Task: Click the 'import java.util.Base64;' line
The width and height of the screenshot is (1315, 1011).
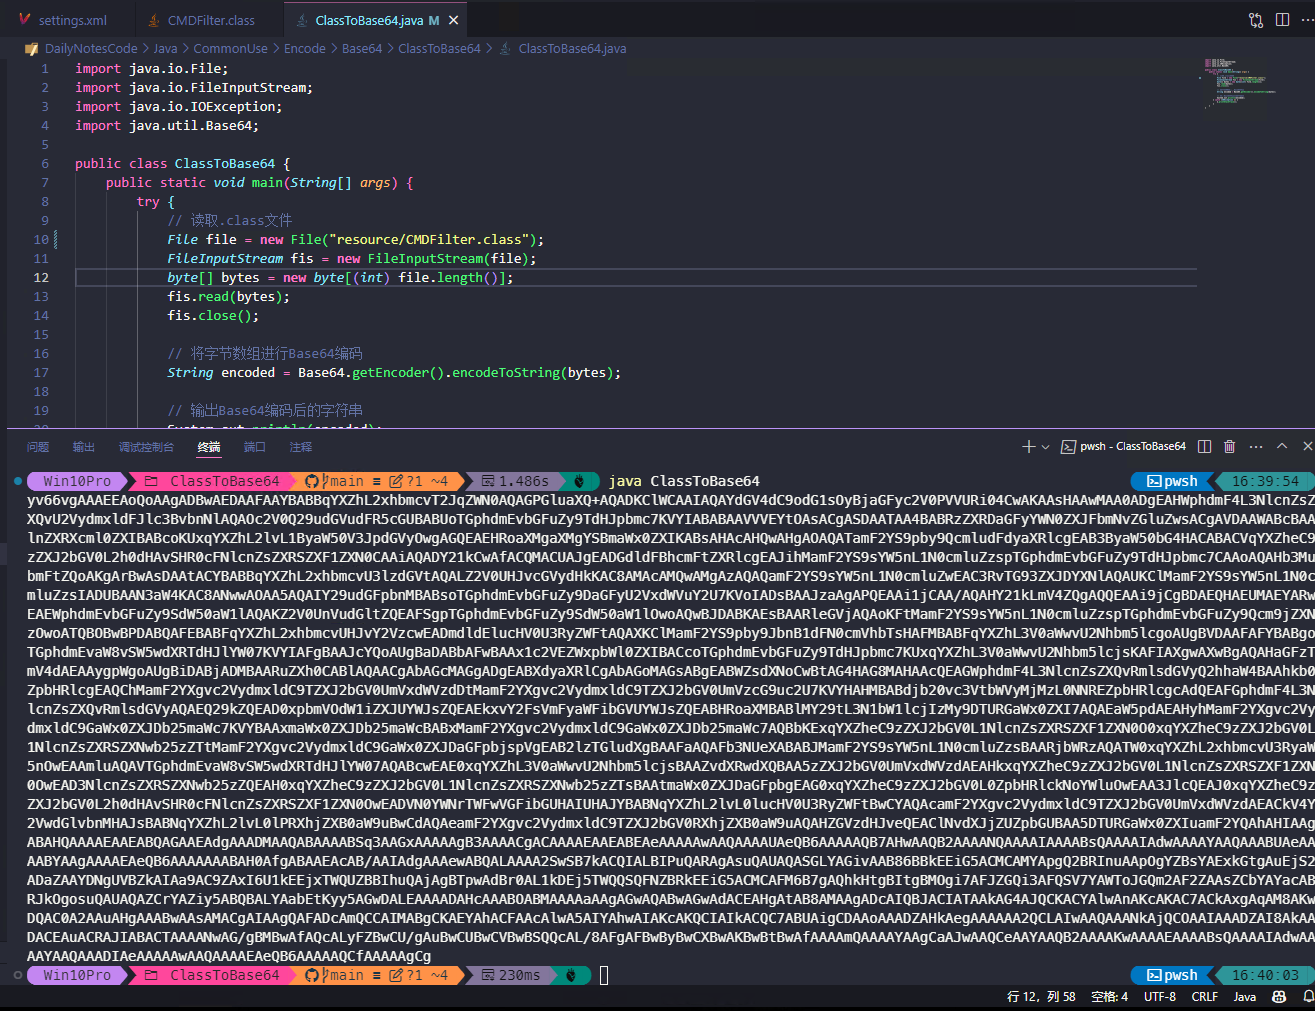Action: [167, 125]
